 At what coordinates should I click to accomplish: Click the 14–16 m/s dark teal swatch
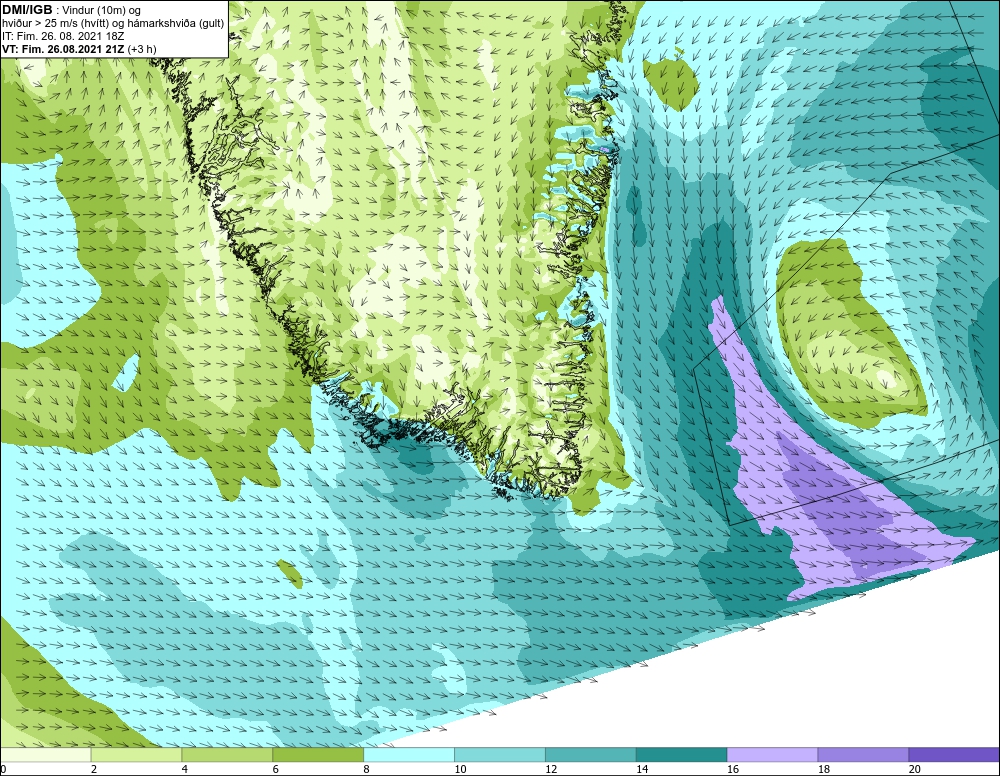pyautogui.click(x=681, y=755)
